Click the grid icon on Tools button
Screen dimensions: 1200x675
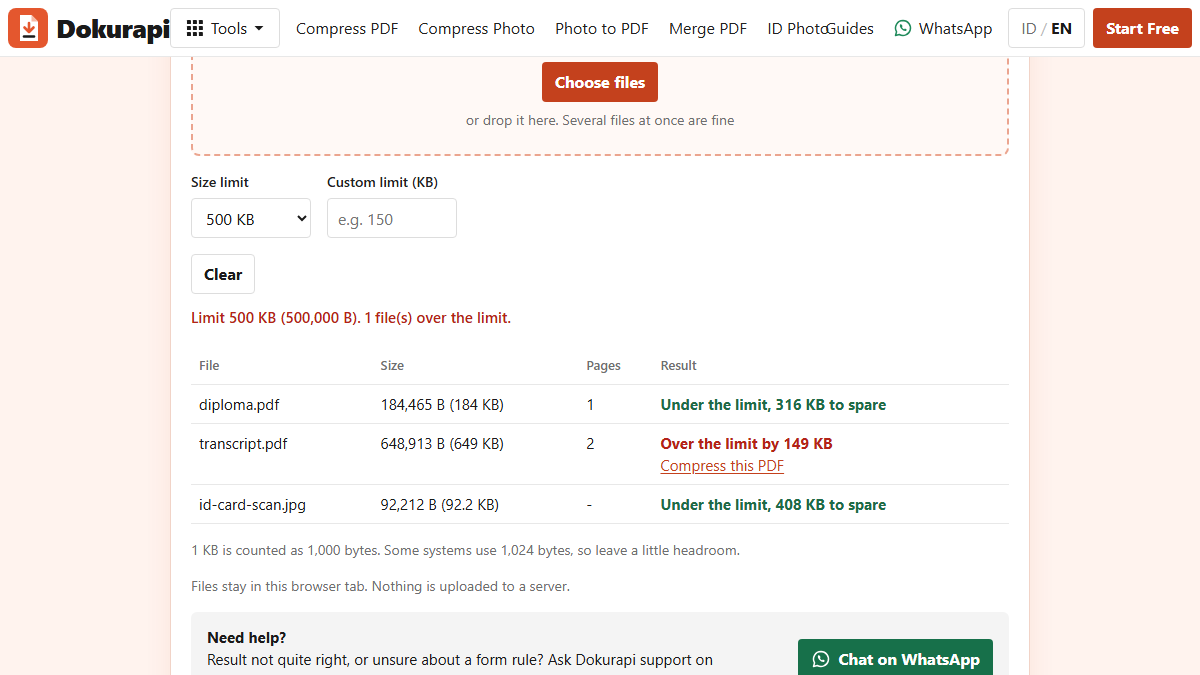coord(195,28)
